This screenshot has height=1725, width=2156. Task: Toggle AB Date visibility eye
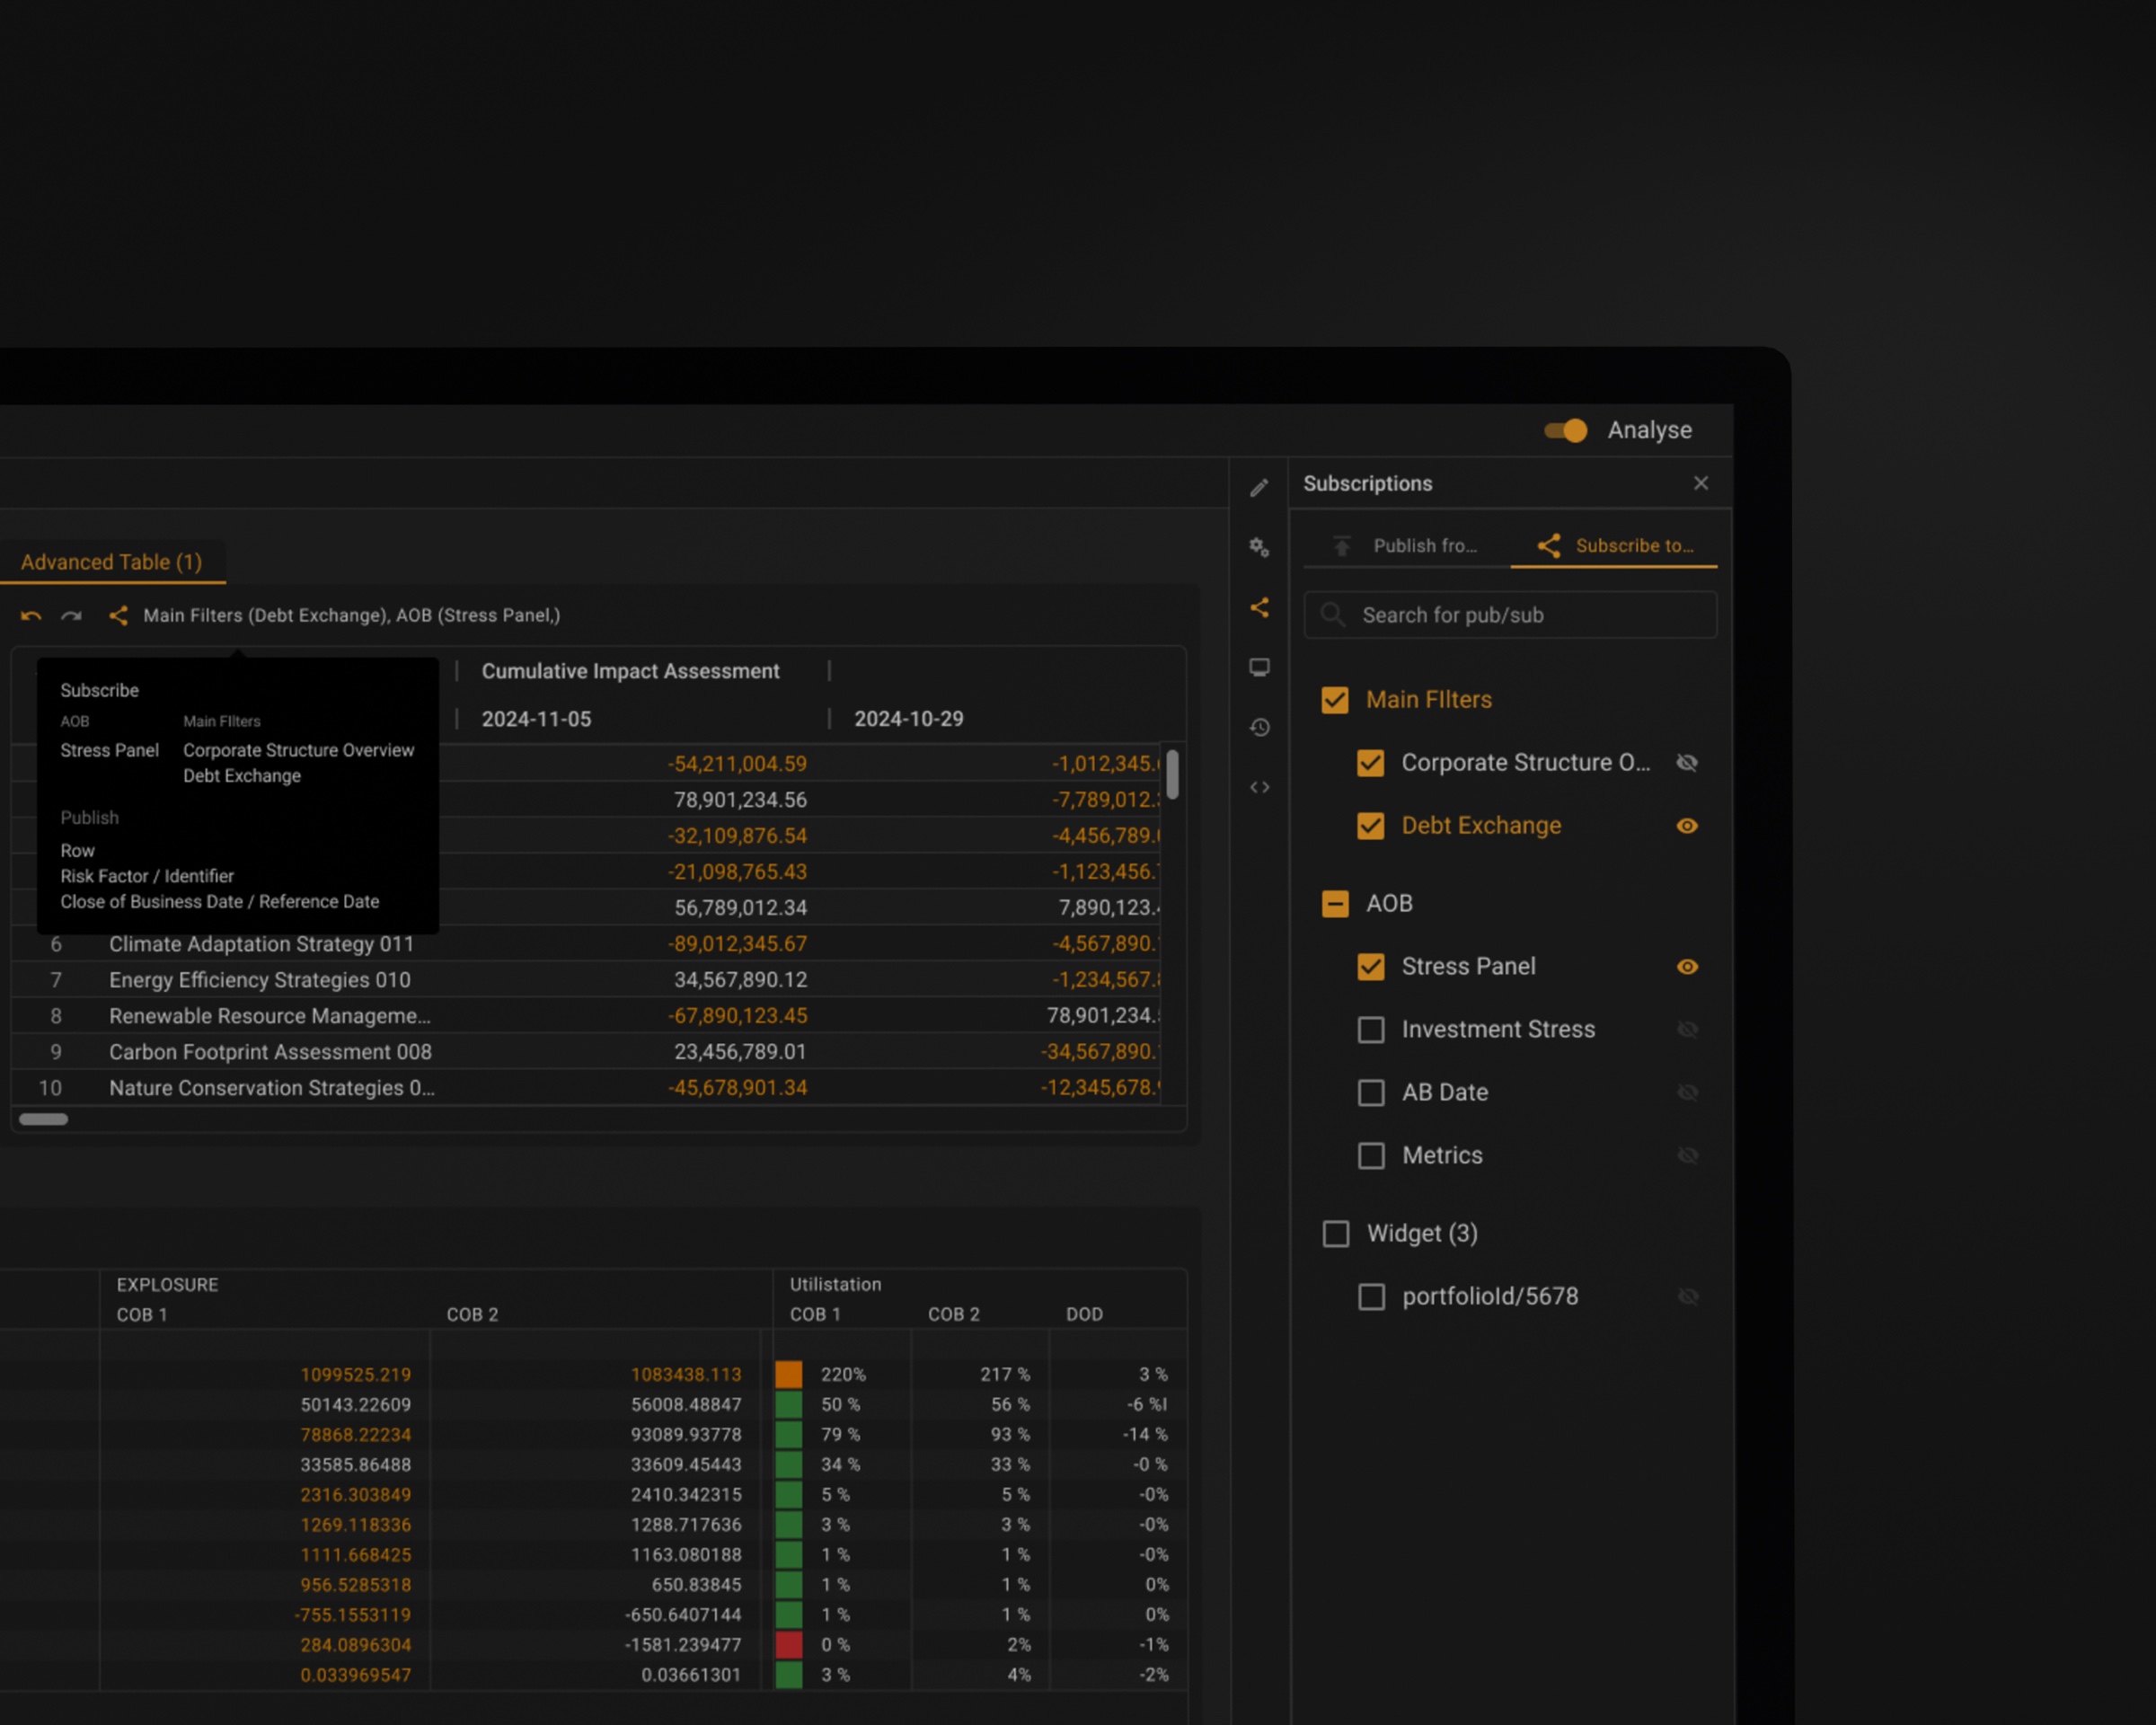1687,1093
